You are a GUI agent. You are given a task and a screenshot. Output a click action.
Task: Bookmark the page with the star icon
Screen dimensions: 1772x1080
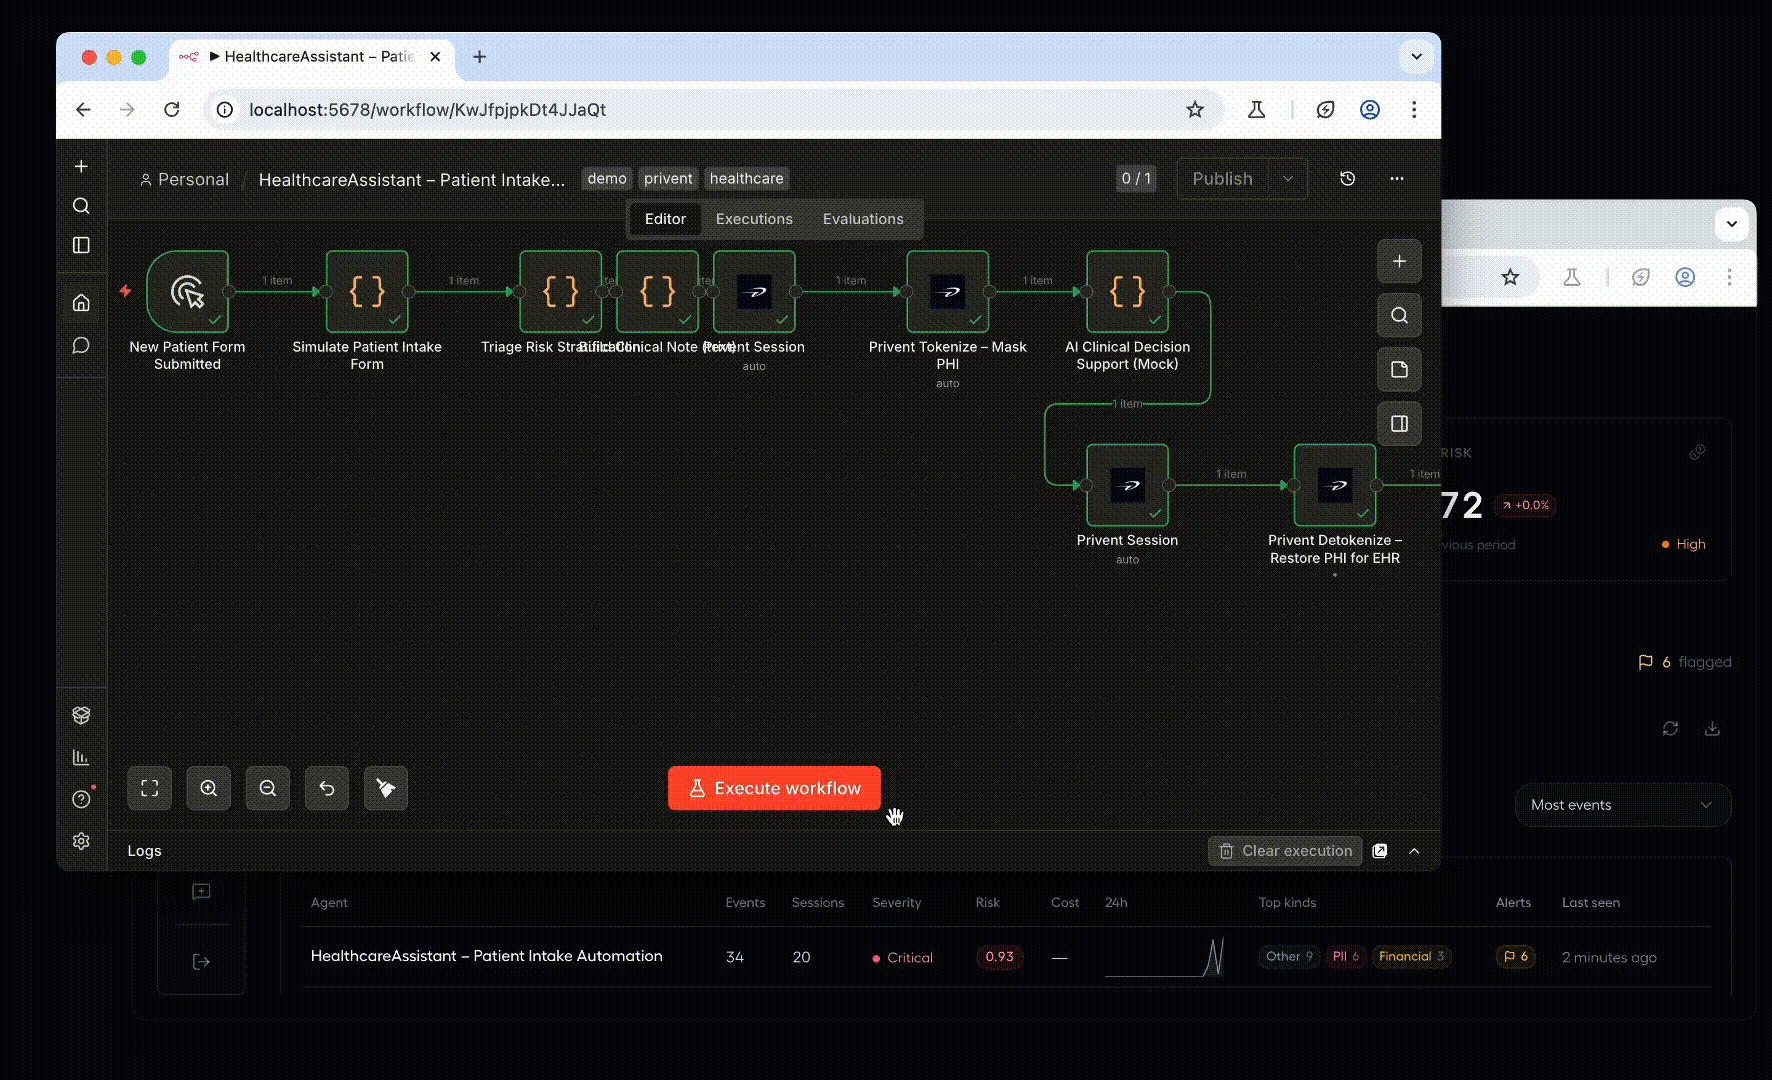click(x=1195, y=110)
